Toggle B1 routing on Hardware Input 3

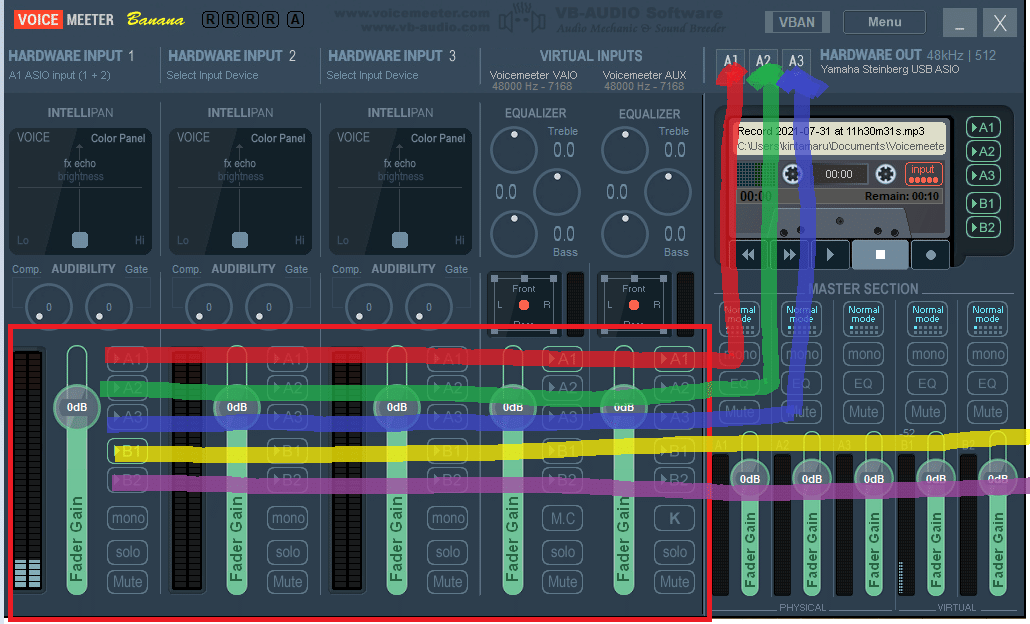447,451
